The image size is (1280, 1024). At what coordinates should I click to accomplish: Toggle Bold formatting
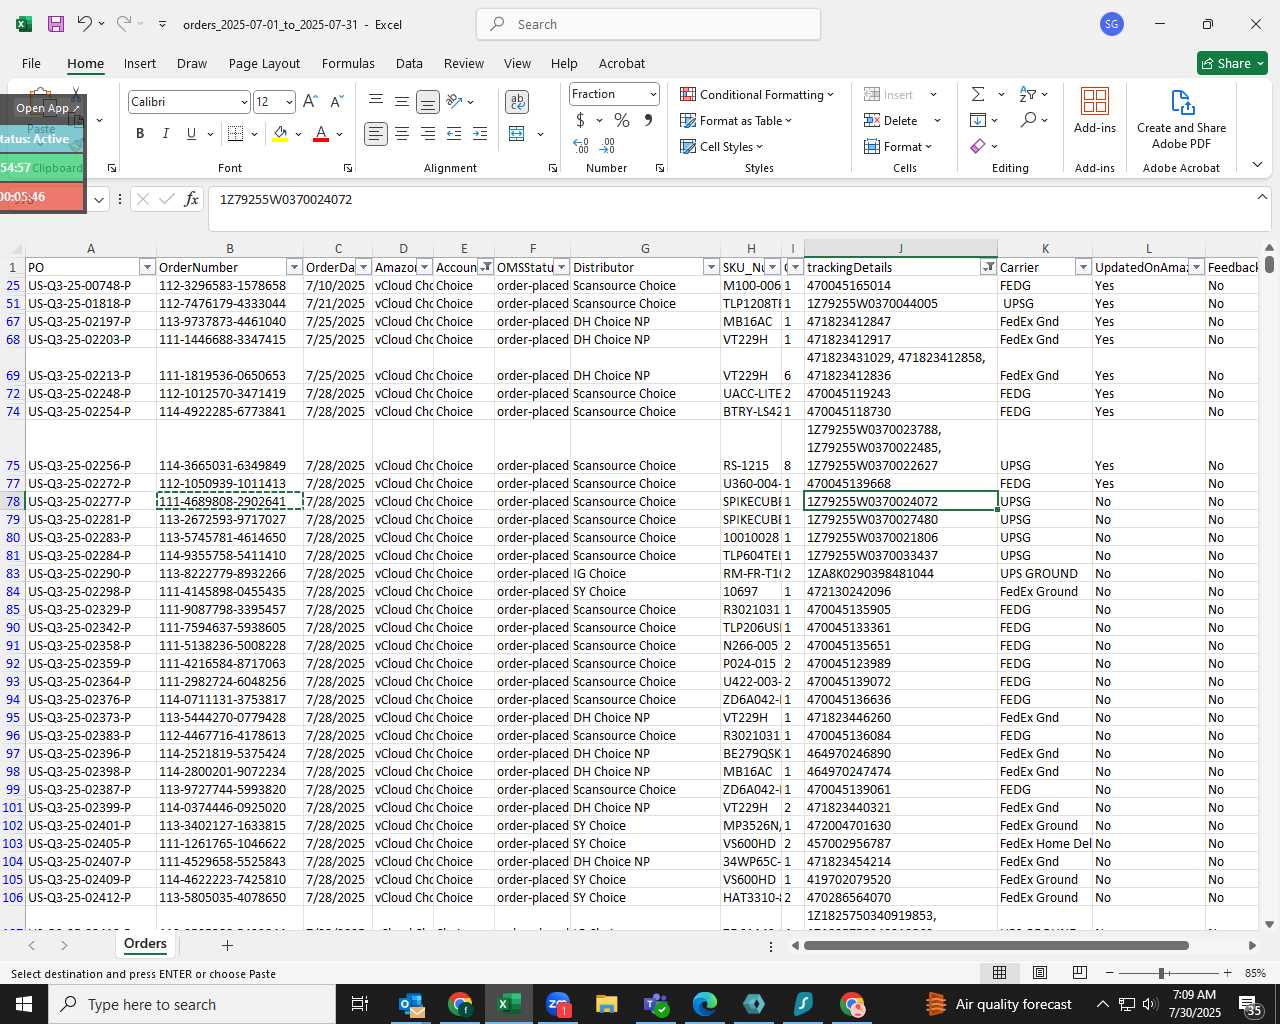pyautogui.click(x=140, y=134)
